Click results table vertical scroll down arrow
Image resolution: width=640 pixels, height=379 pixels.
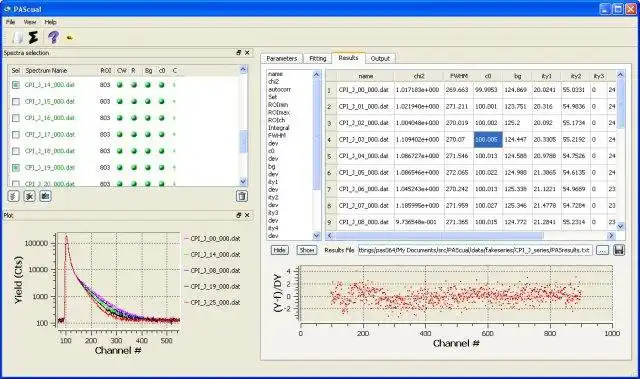tap(620, 226)
